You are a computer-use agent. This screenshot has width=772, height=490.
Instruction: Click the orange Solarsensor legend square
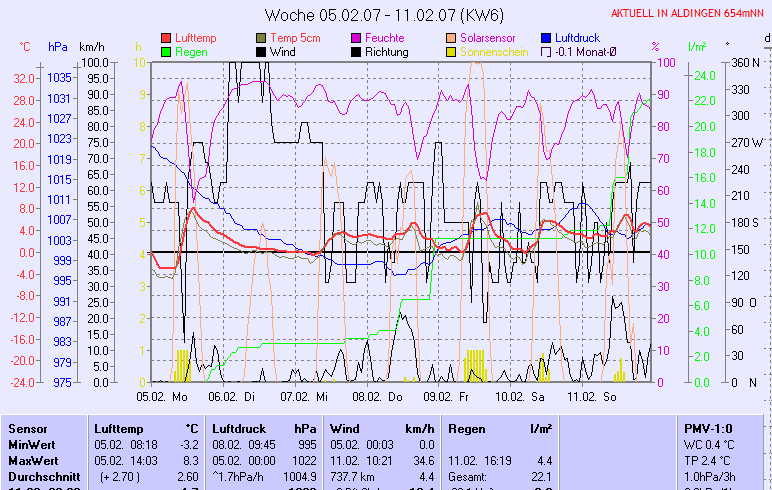[452, 37]
